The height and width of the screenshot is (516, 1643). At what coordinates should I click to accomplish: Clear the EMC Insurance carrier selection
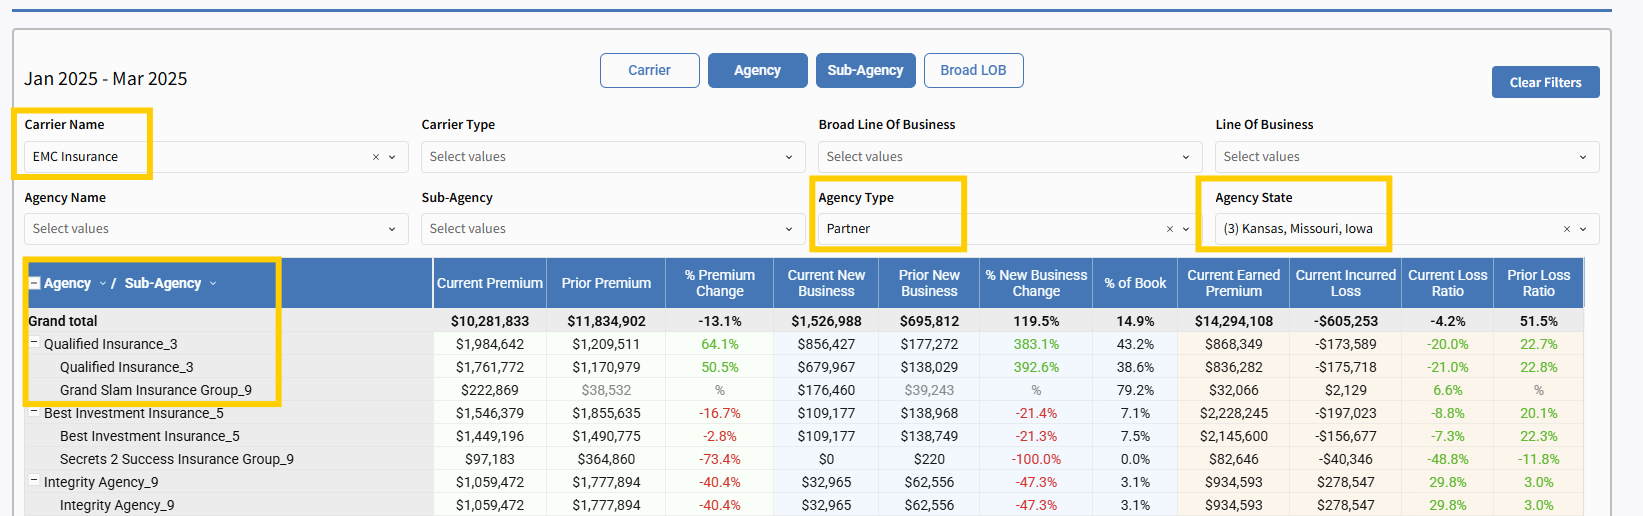[x=376, y=157]
